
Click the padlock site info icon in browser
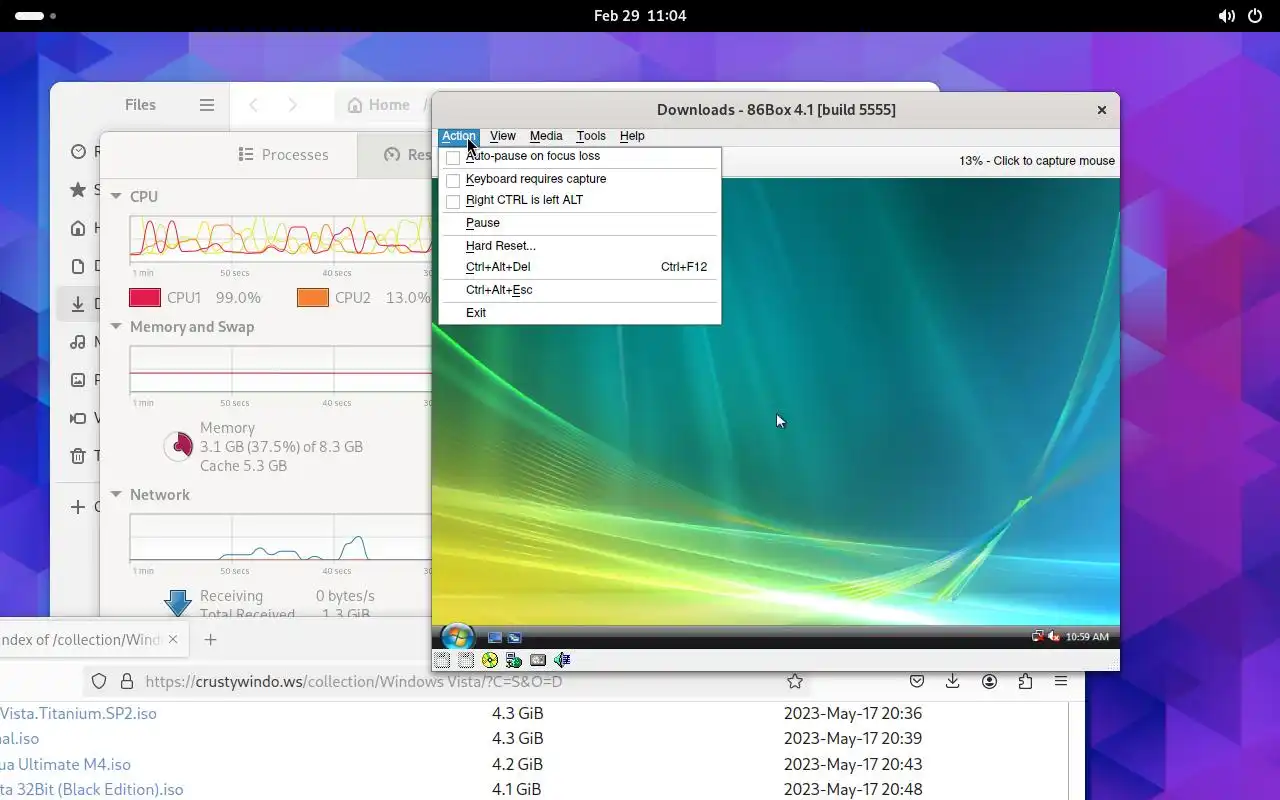pos(127,681)
